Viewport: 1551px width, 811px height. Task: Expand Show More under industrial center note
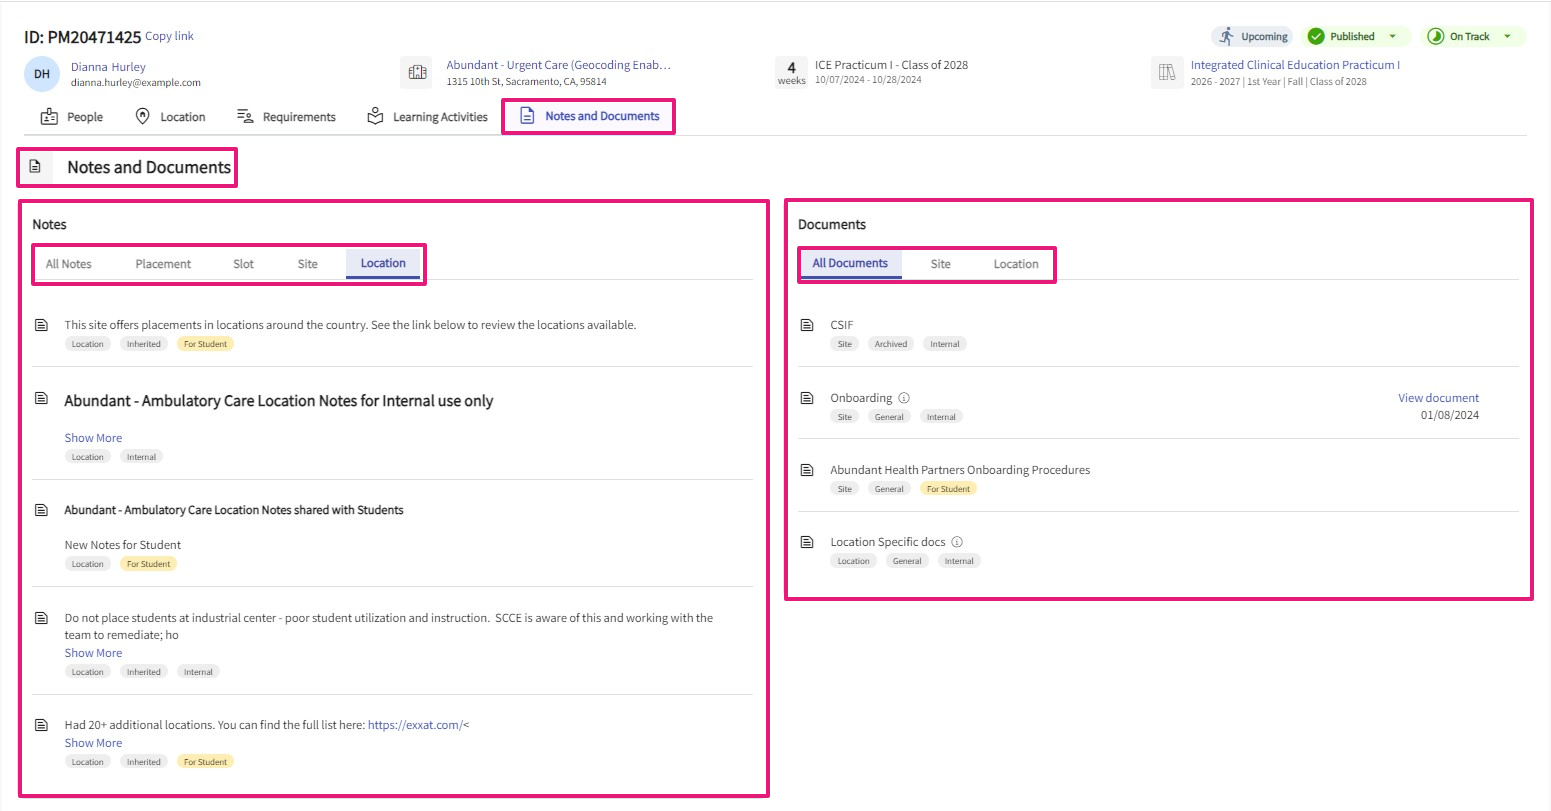coord(93,653)
